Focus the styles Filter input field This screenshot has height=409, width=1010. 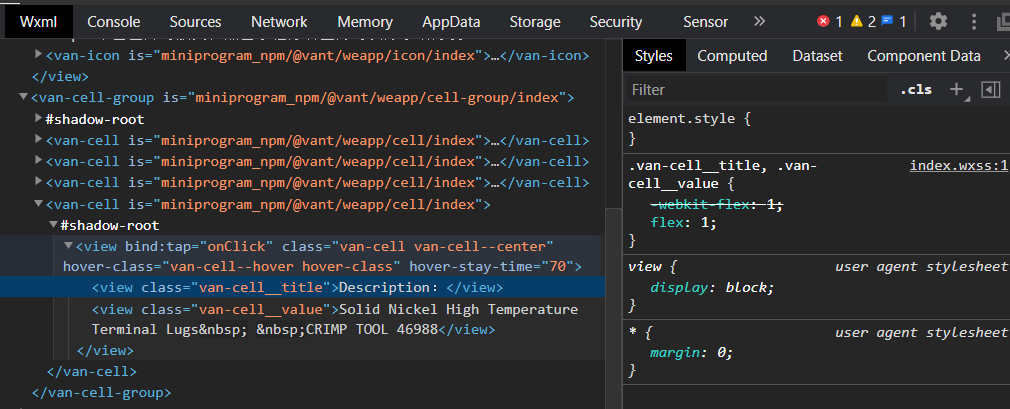click(755, 89)
